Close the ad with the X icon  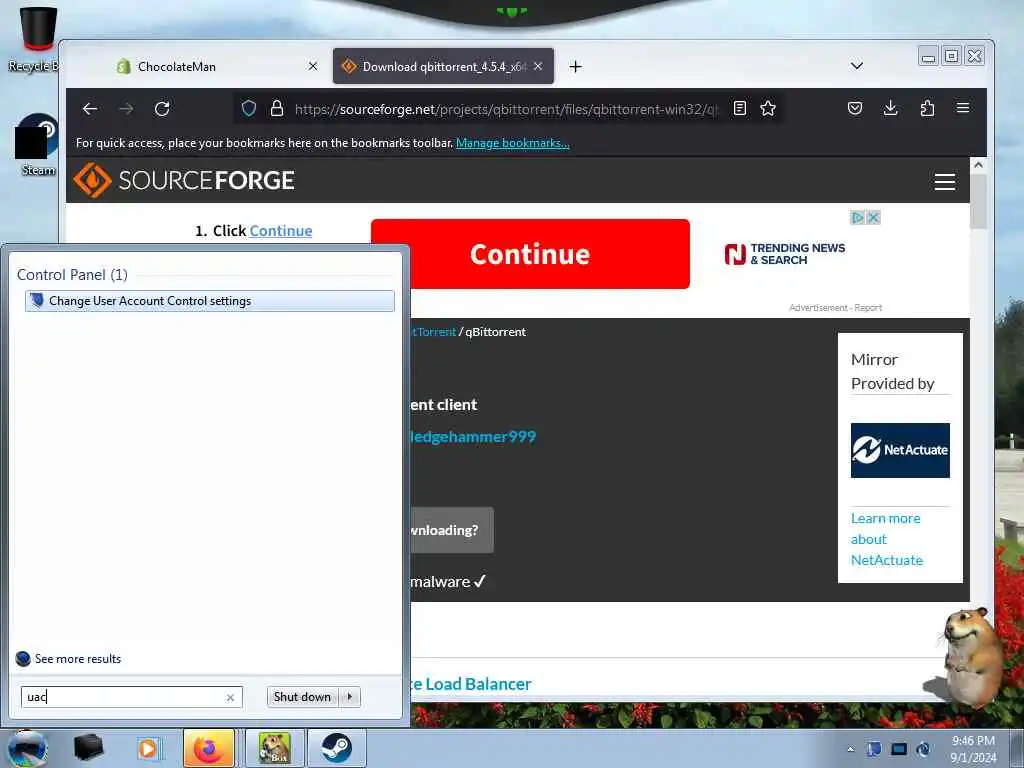(873, 217)
